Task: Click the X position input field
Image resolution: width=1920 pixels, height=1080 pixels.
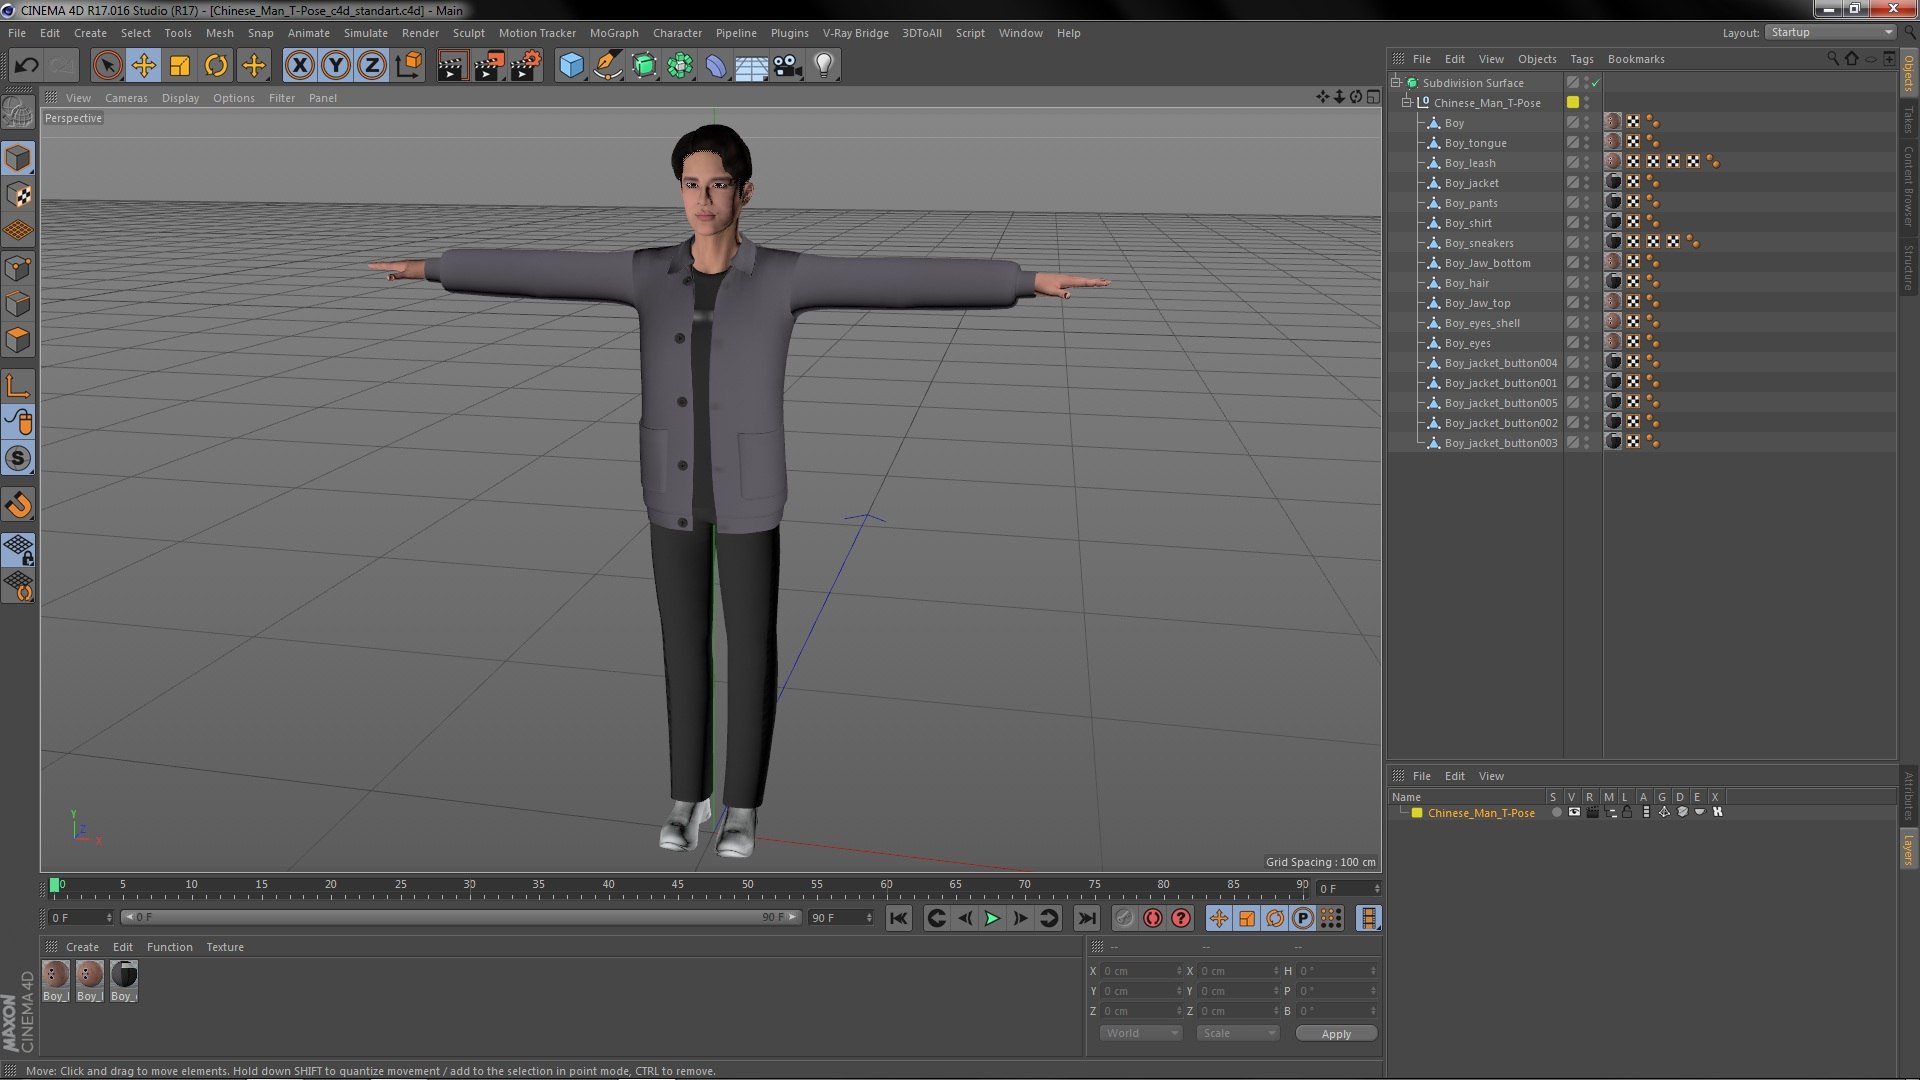Action: (1142, 971)
